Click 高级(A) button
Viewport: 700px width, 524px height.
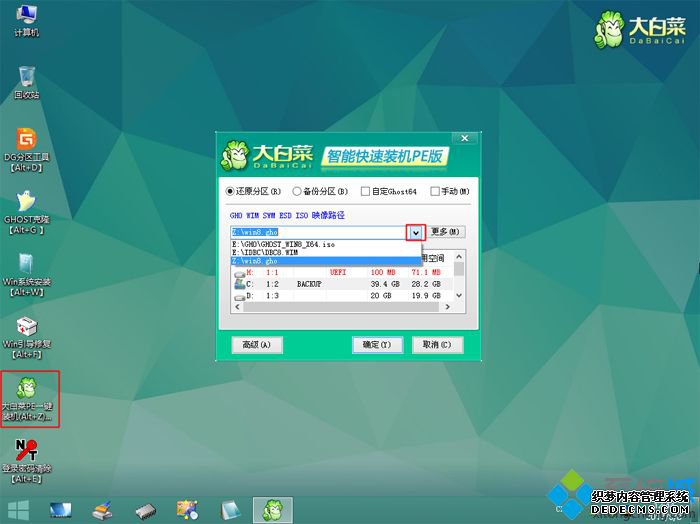tap(257, 345)
